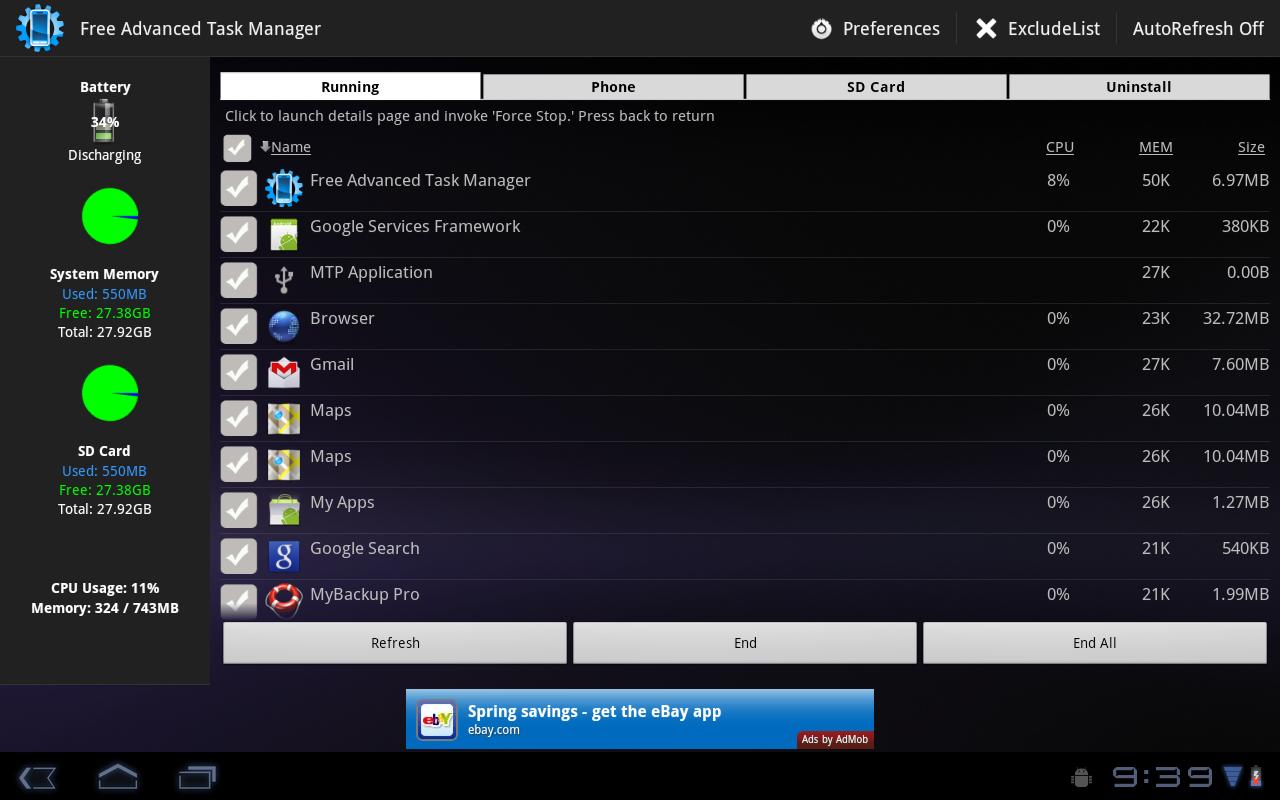Open the ExcludeList X icon
1280x800 pixels.
986,28
